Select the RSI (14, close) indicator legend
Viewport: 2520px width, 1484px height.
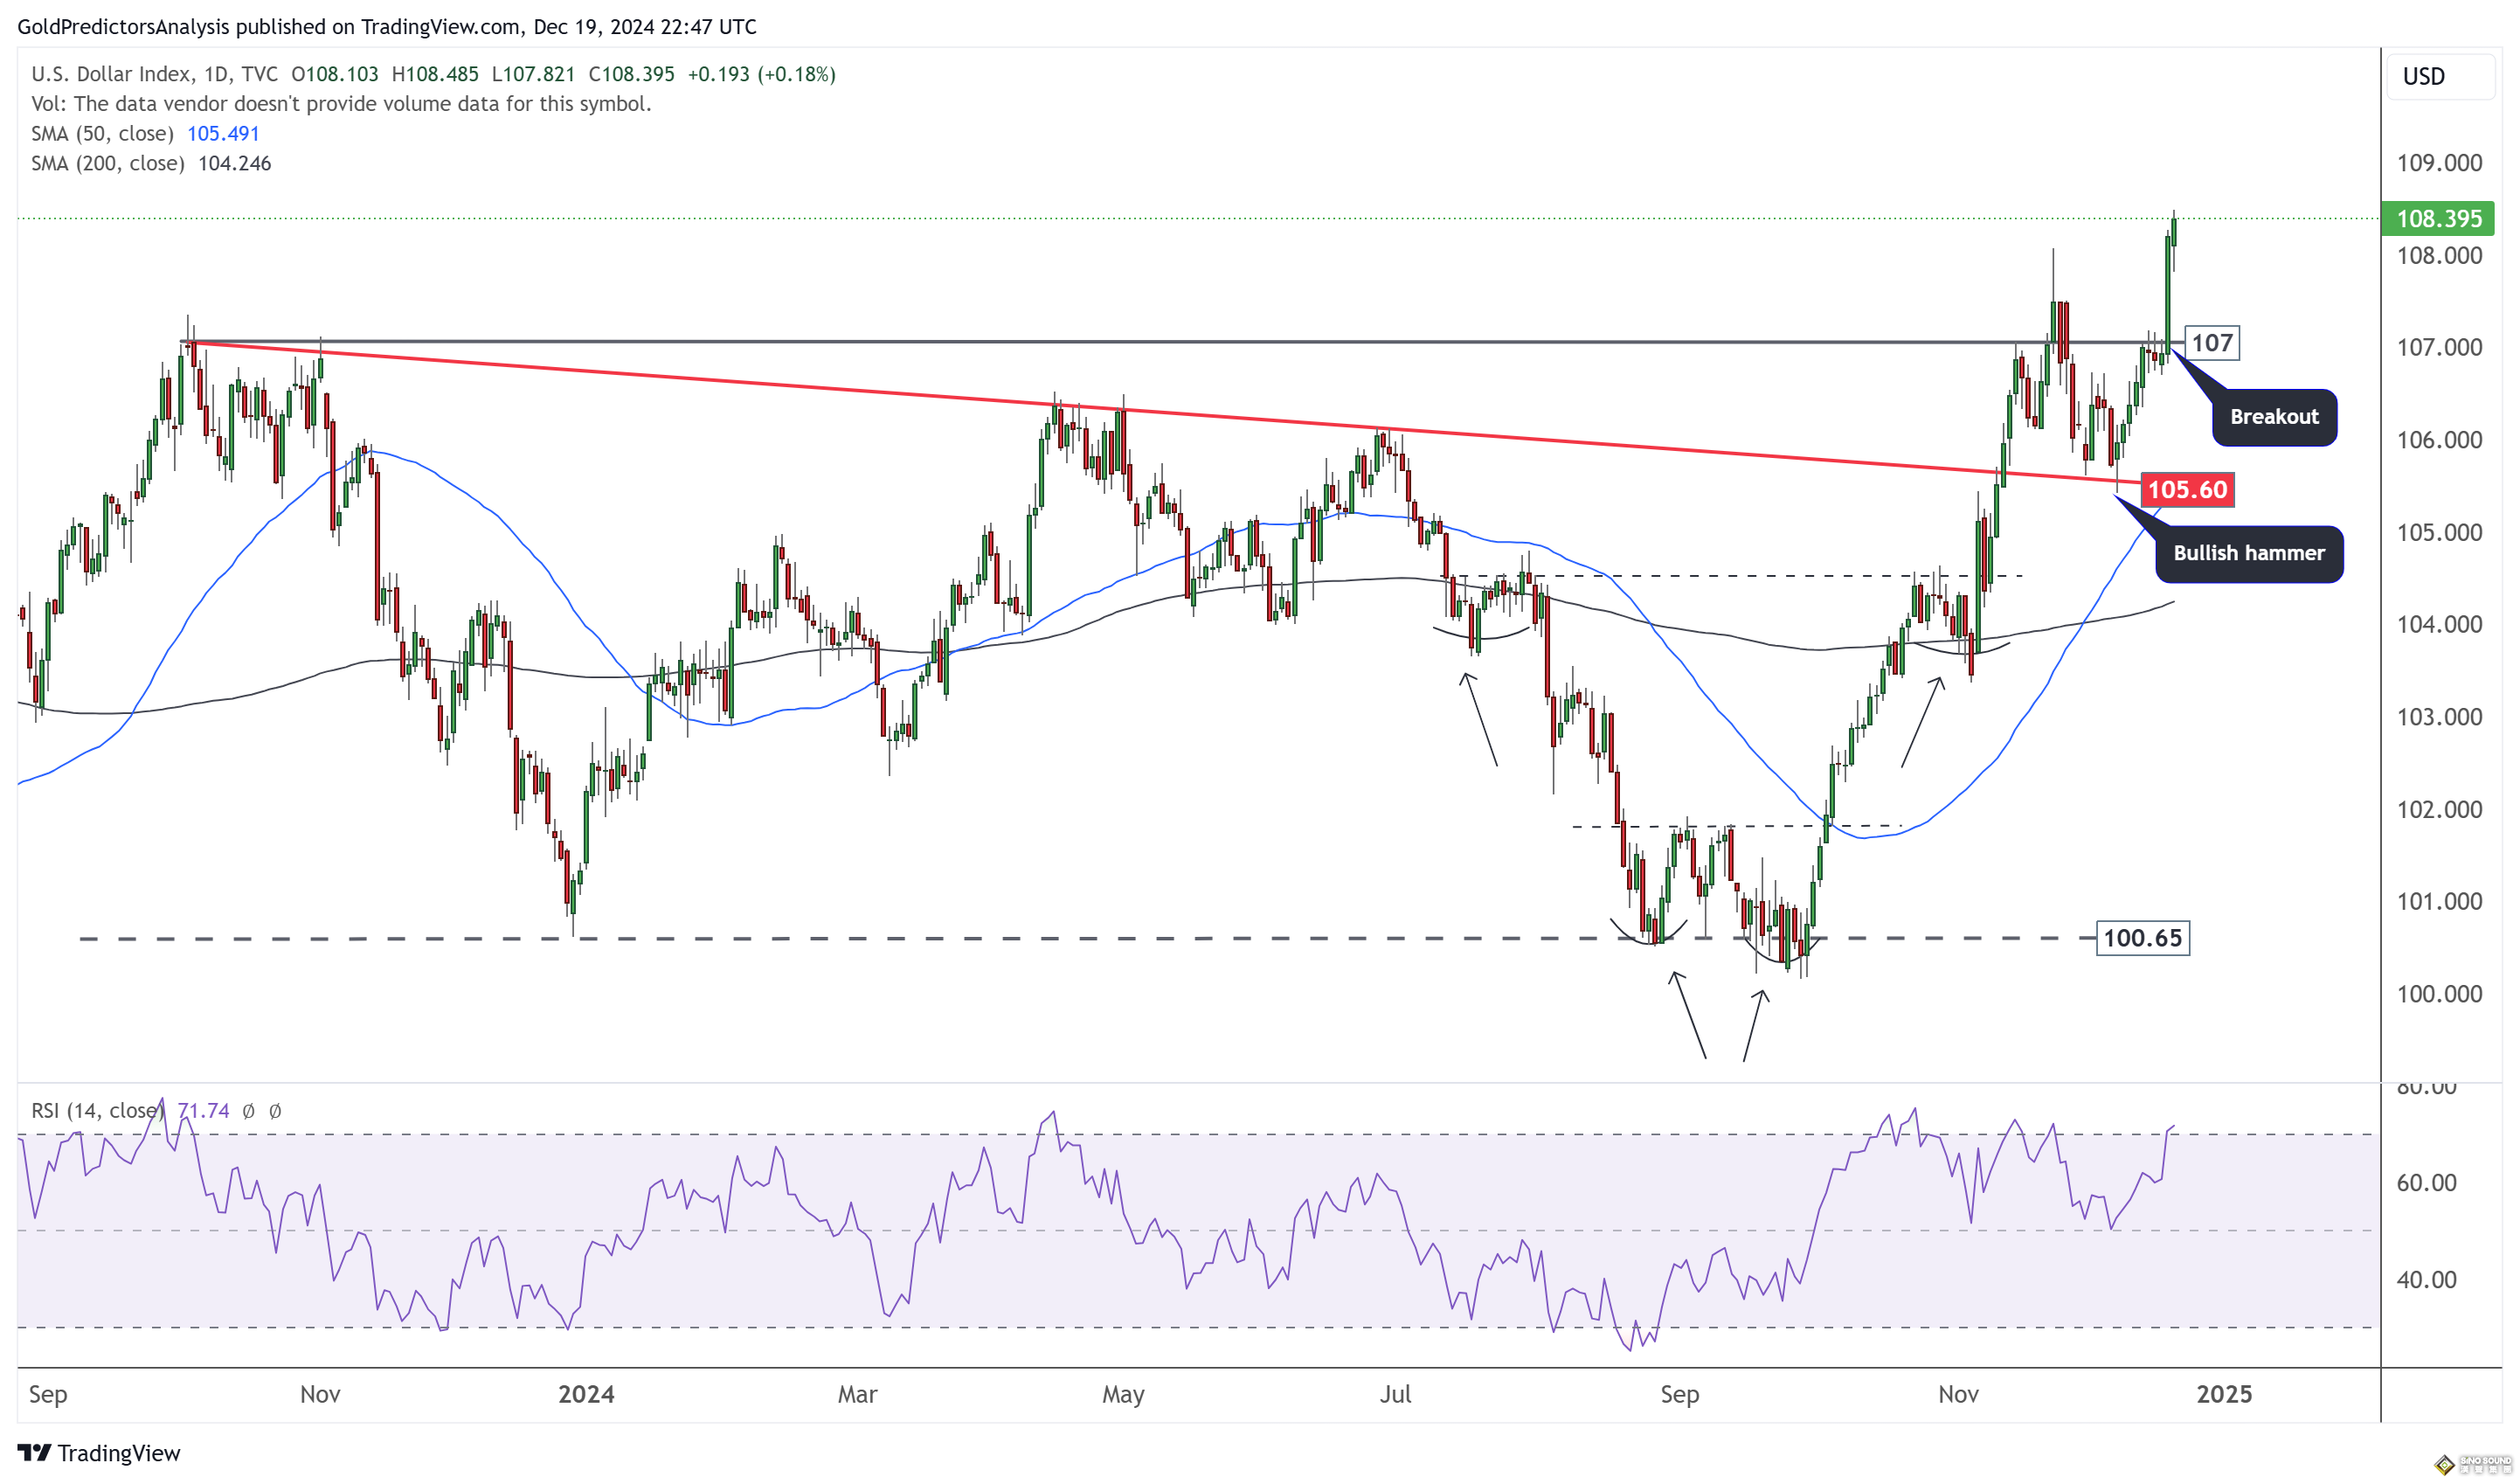(97, 1111)
